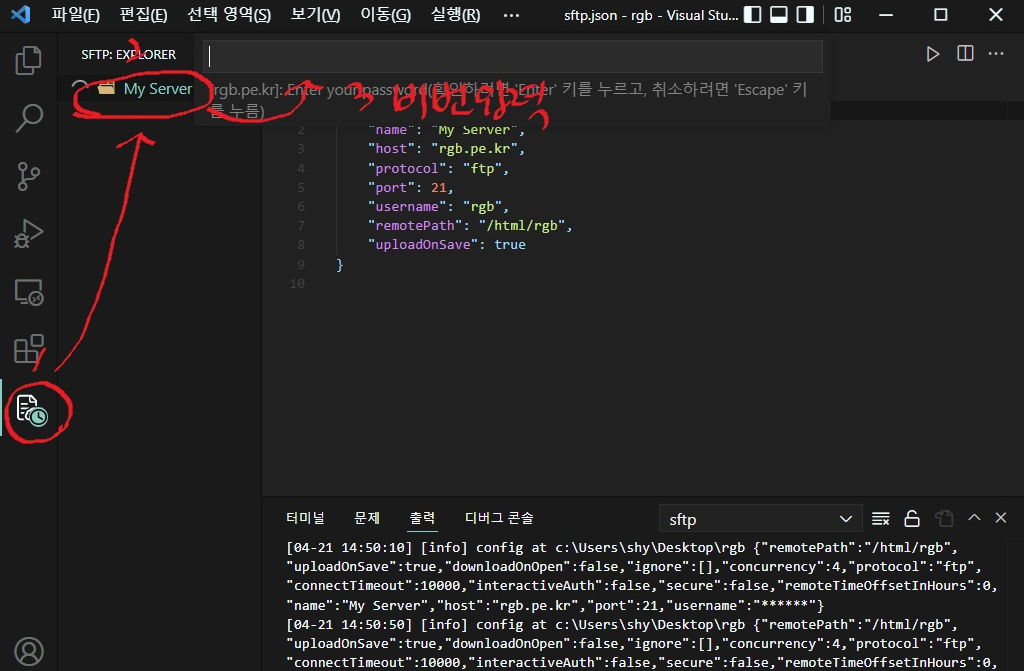Clear the output log with clear icon
Screen dimensions: 1024x671
(x=881, y=518)
